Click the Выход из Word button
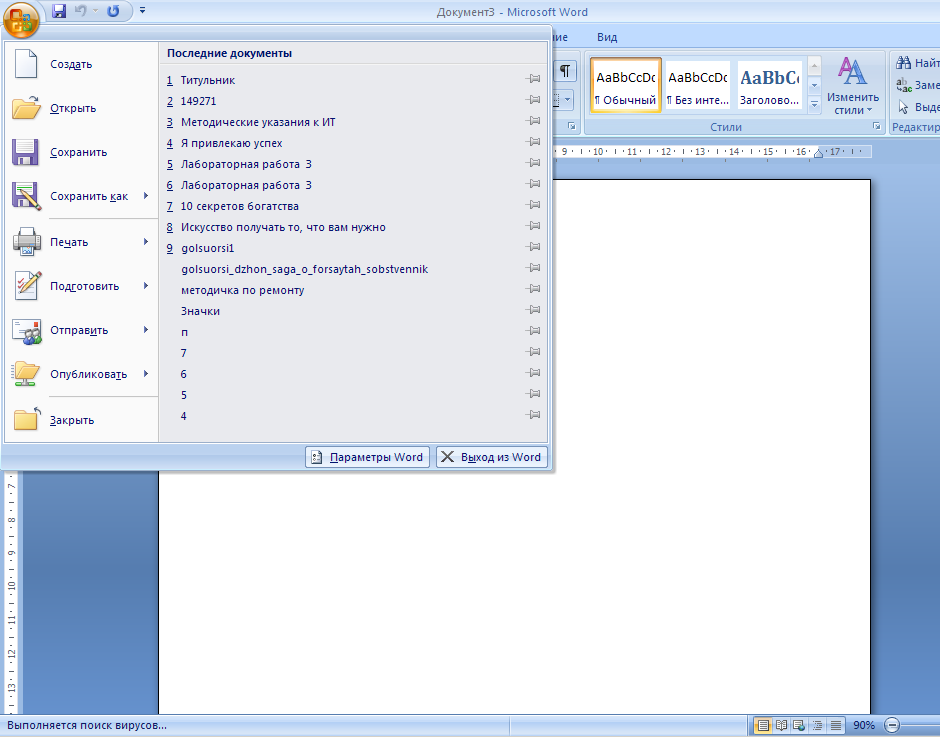The image size is (940, 737). click(491, 457)
